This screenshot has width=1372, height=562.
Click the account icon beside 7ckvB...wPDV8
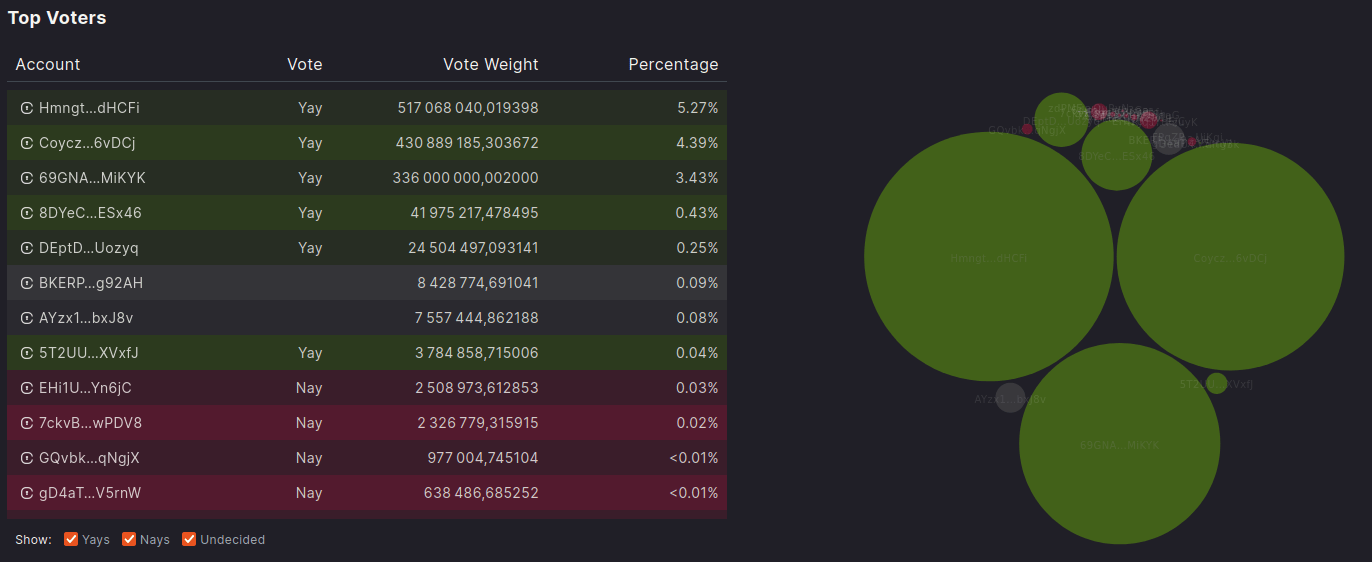pyautogui.click(x=27, y=423)
